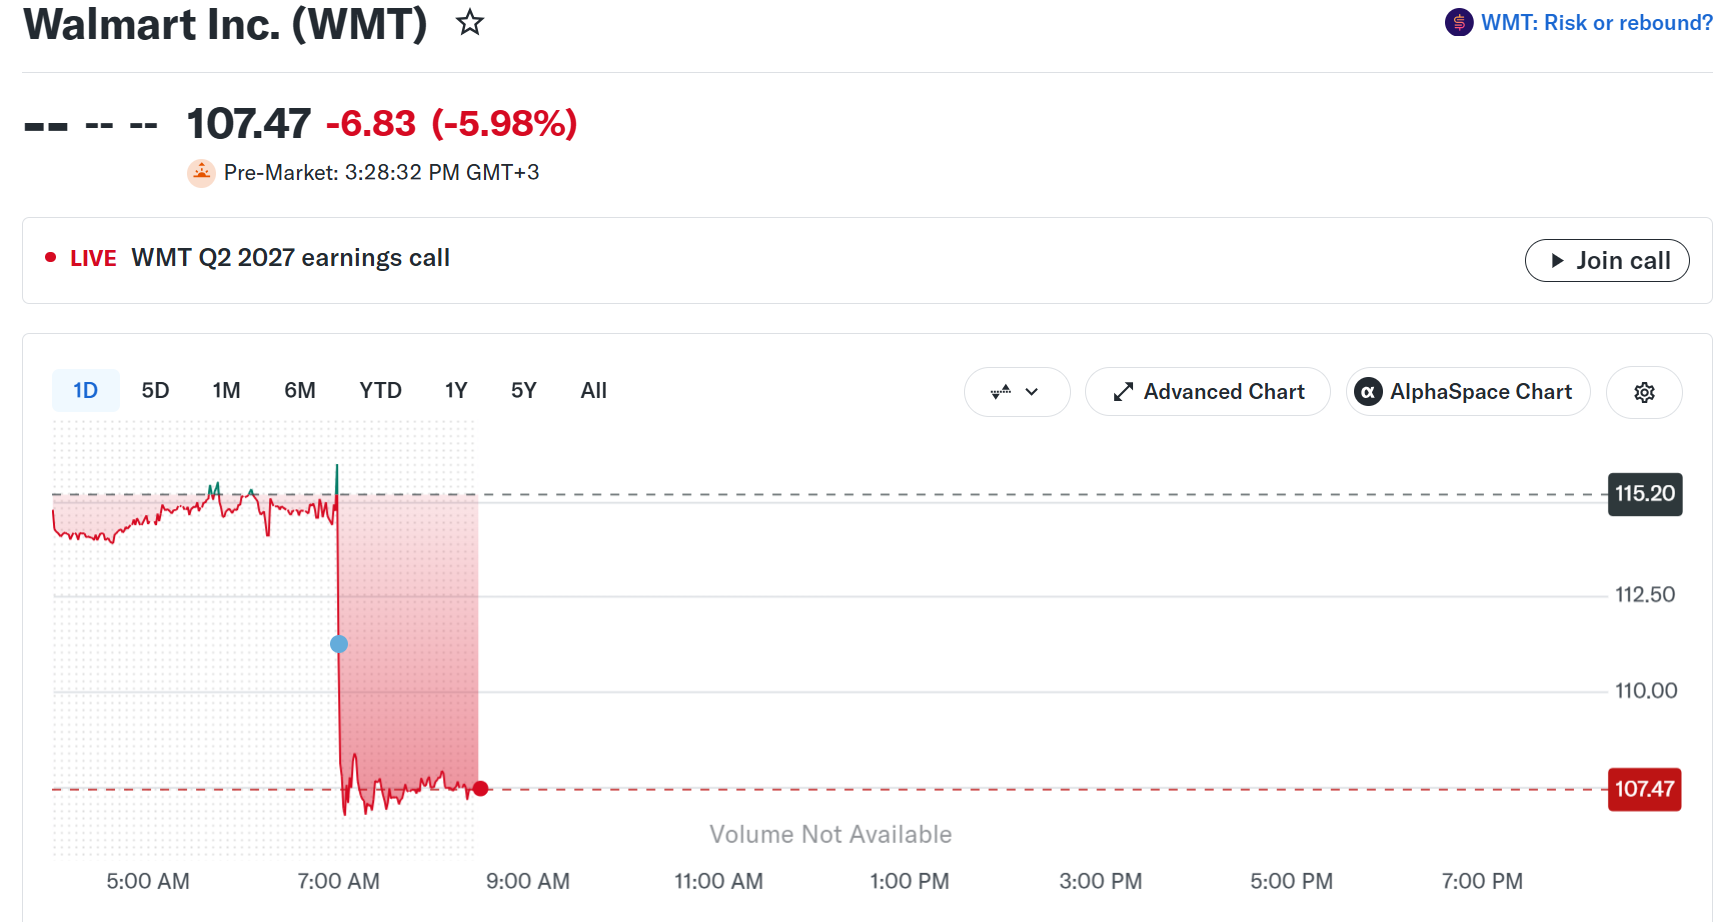Open the WMT: Risk or rebound? link
1720x922 pixels.
[x=1597, y=22]
